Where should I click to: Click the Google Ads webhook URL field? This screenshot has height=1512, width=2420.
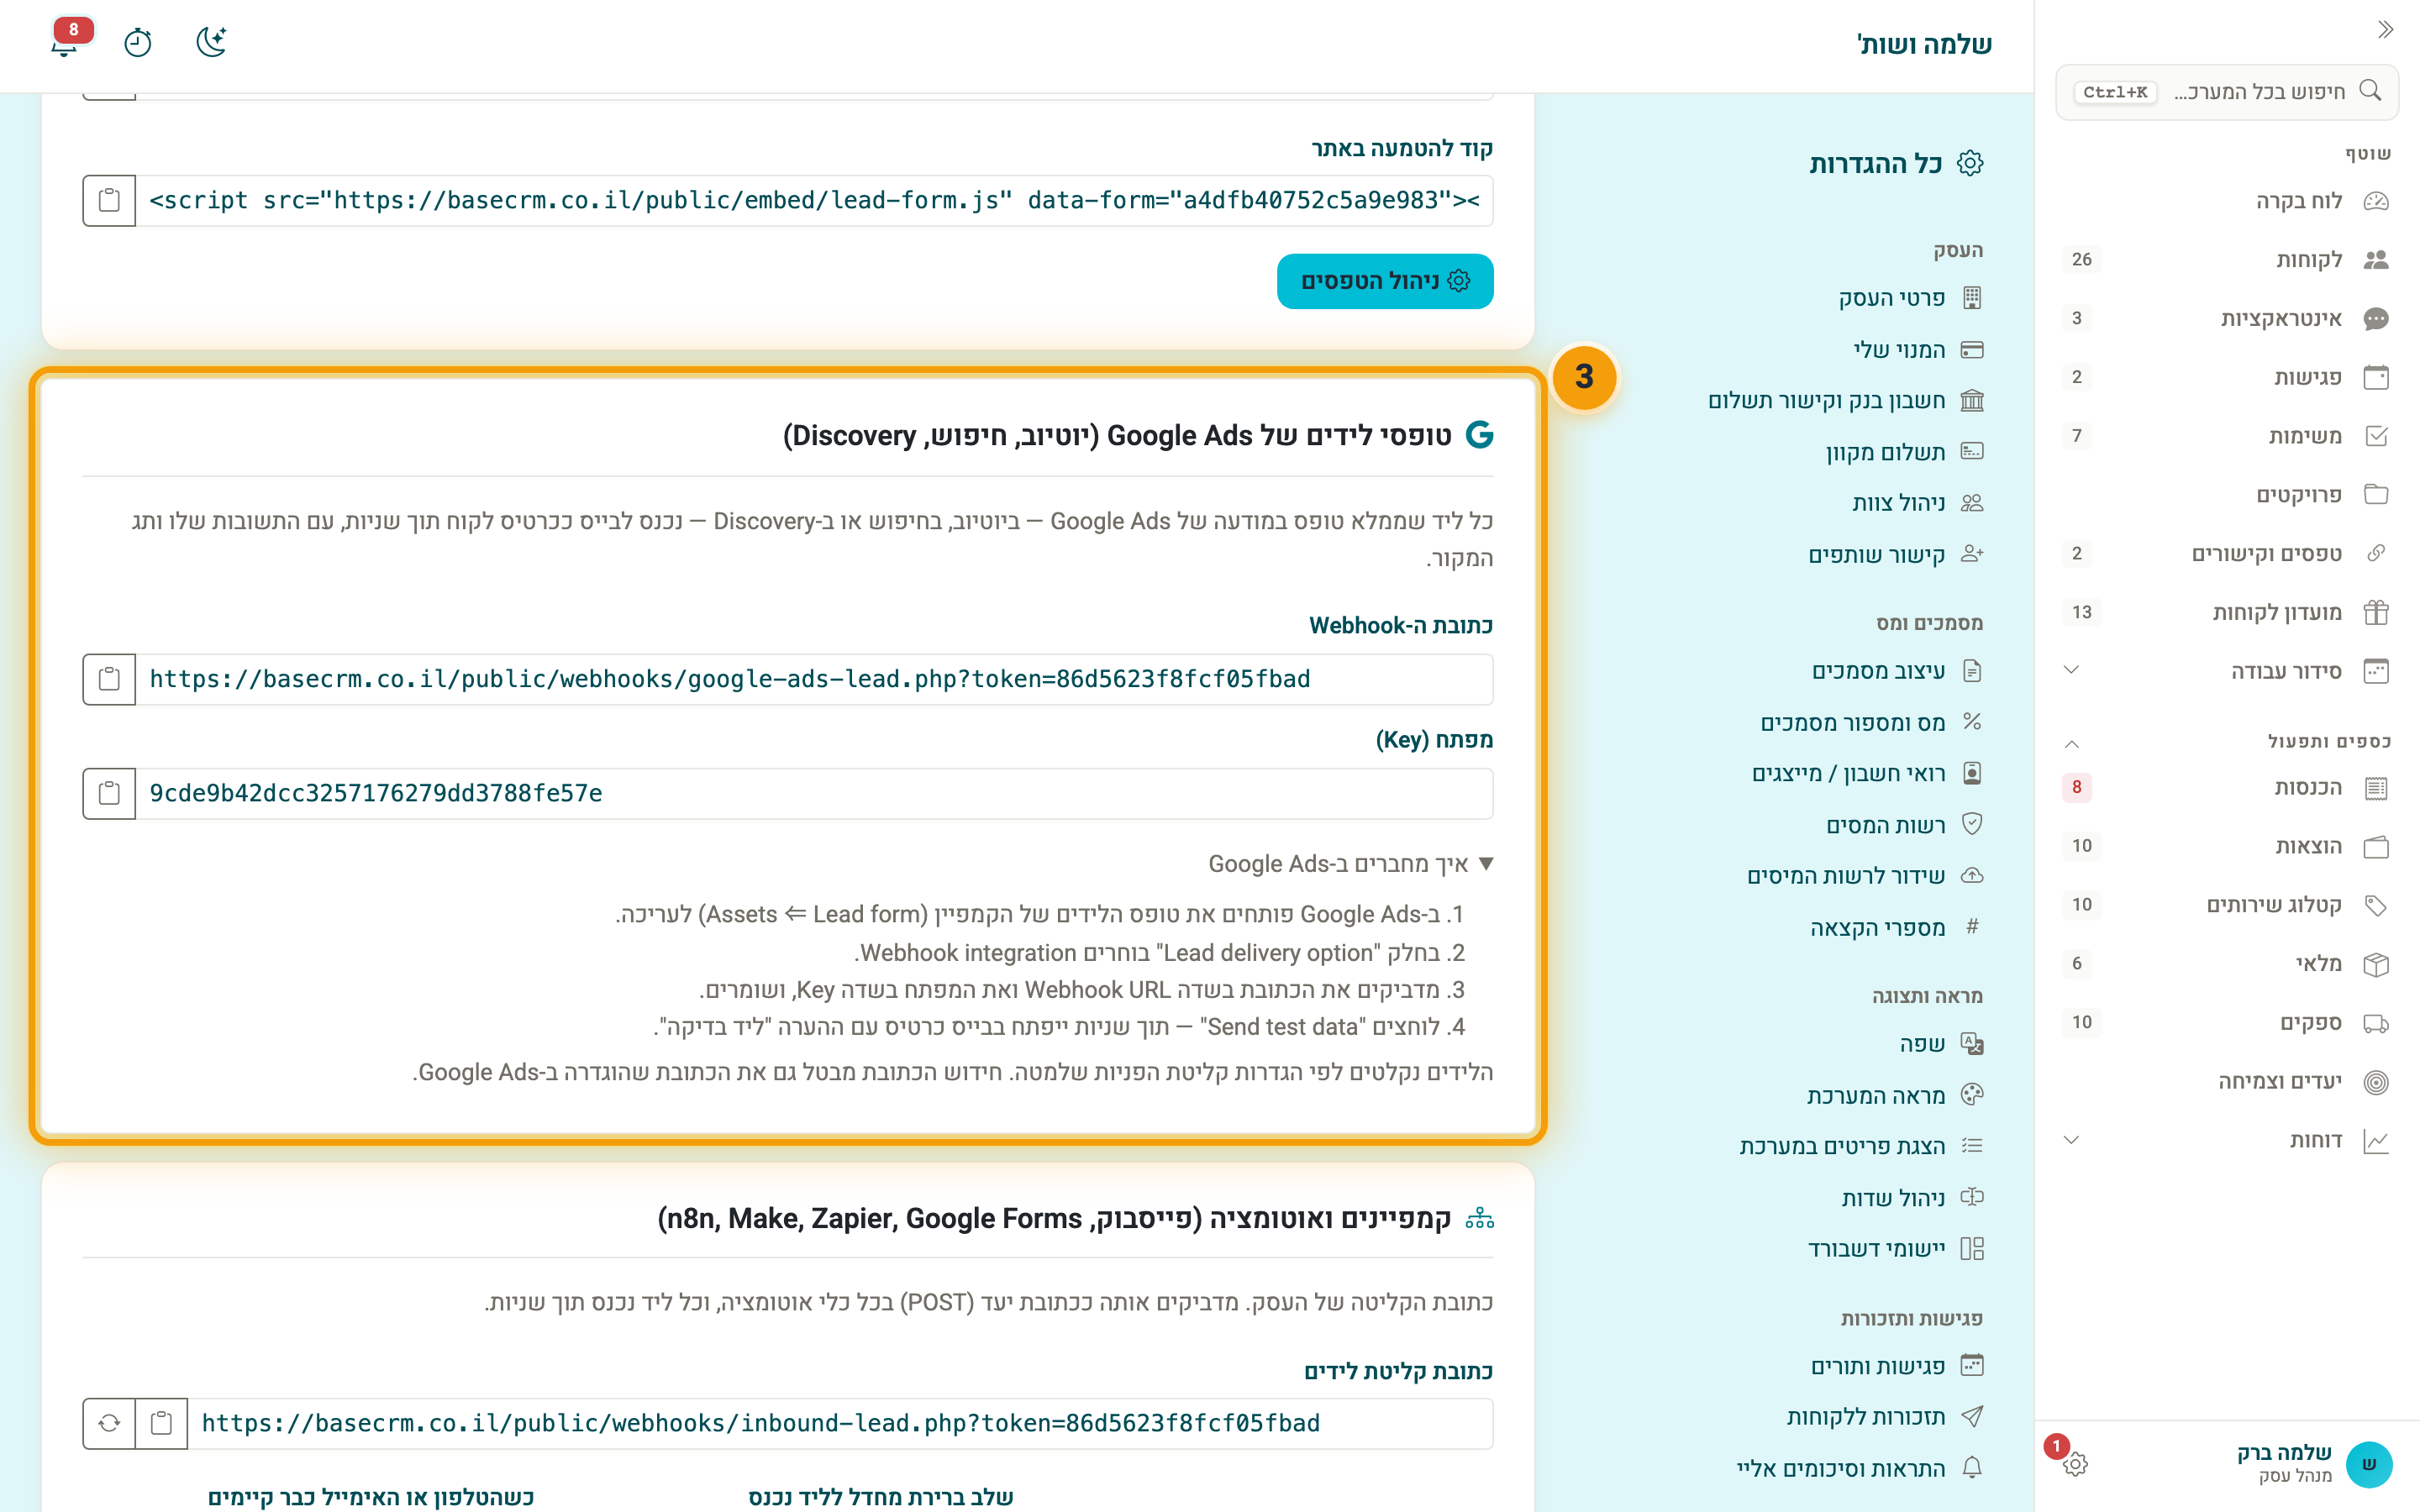pyautogui.click(x=814, y=680)
